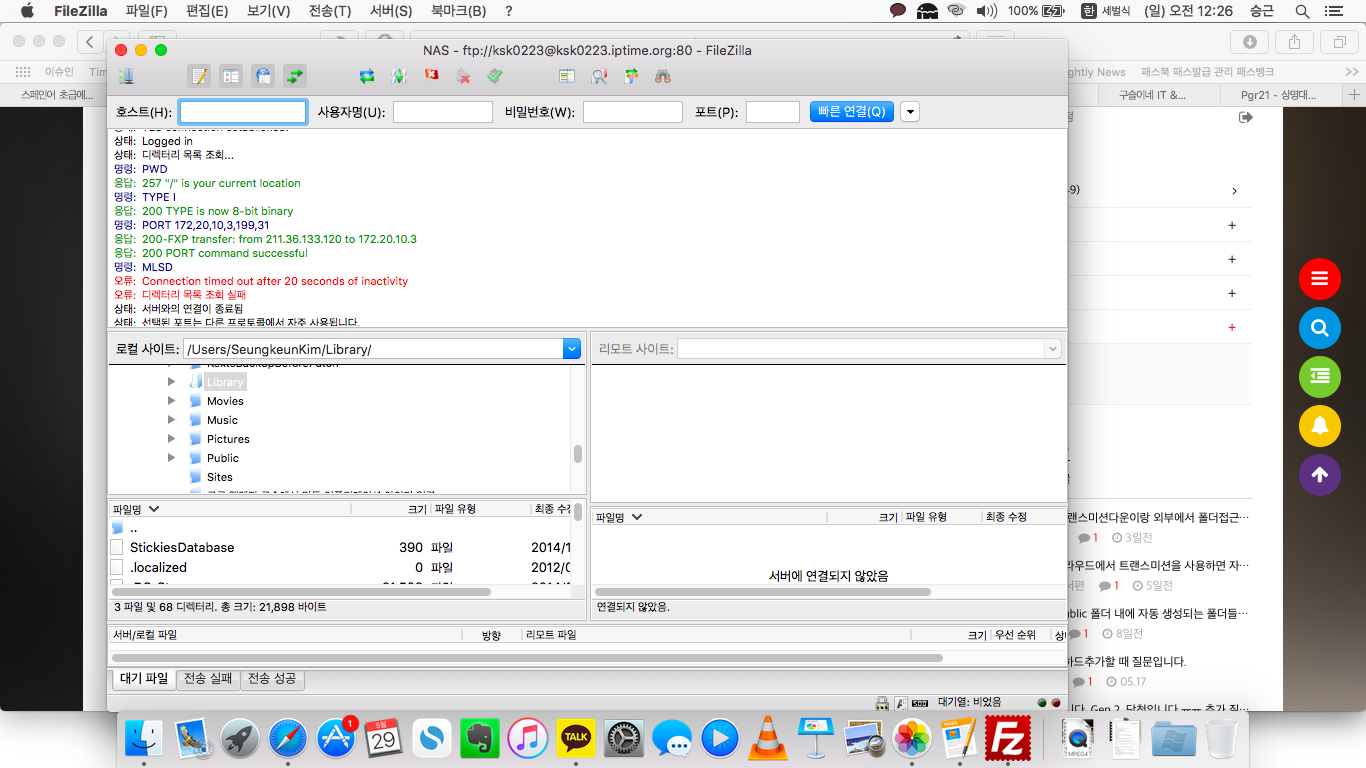1366x768 pixels.
Task: Toggle the transfer queue display
Action: (x=295, y=76)
